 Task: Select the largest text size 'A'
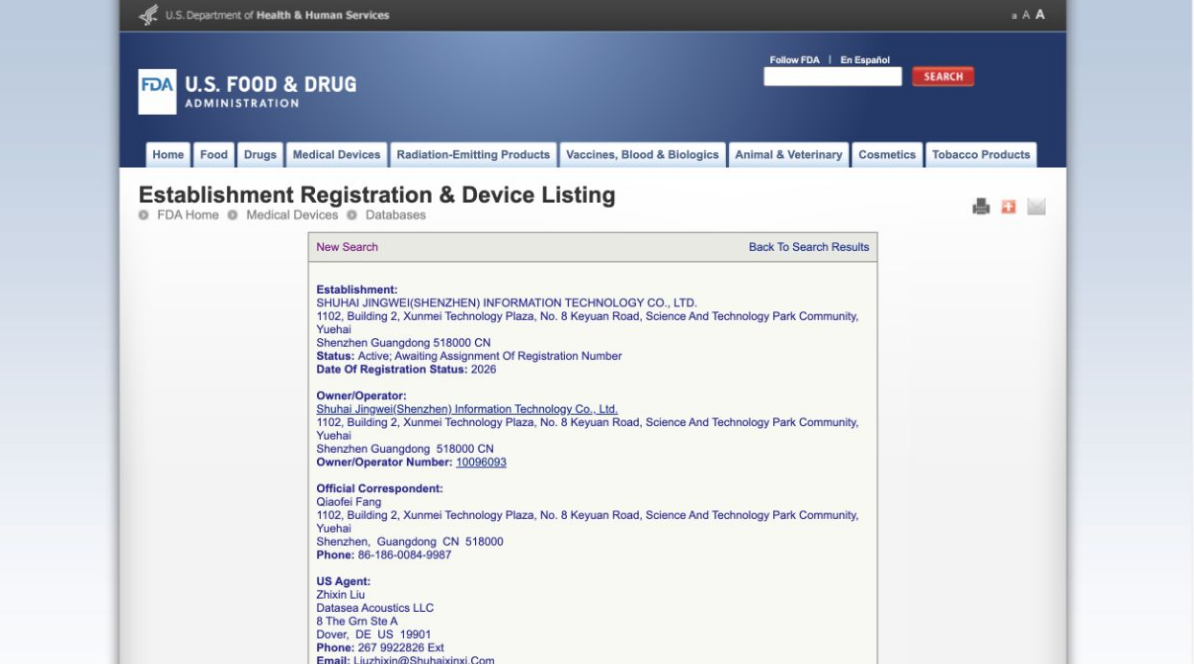coord(1040,14)
